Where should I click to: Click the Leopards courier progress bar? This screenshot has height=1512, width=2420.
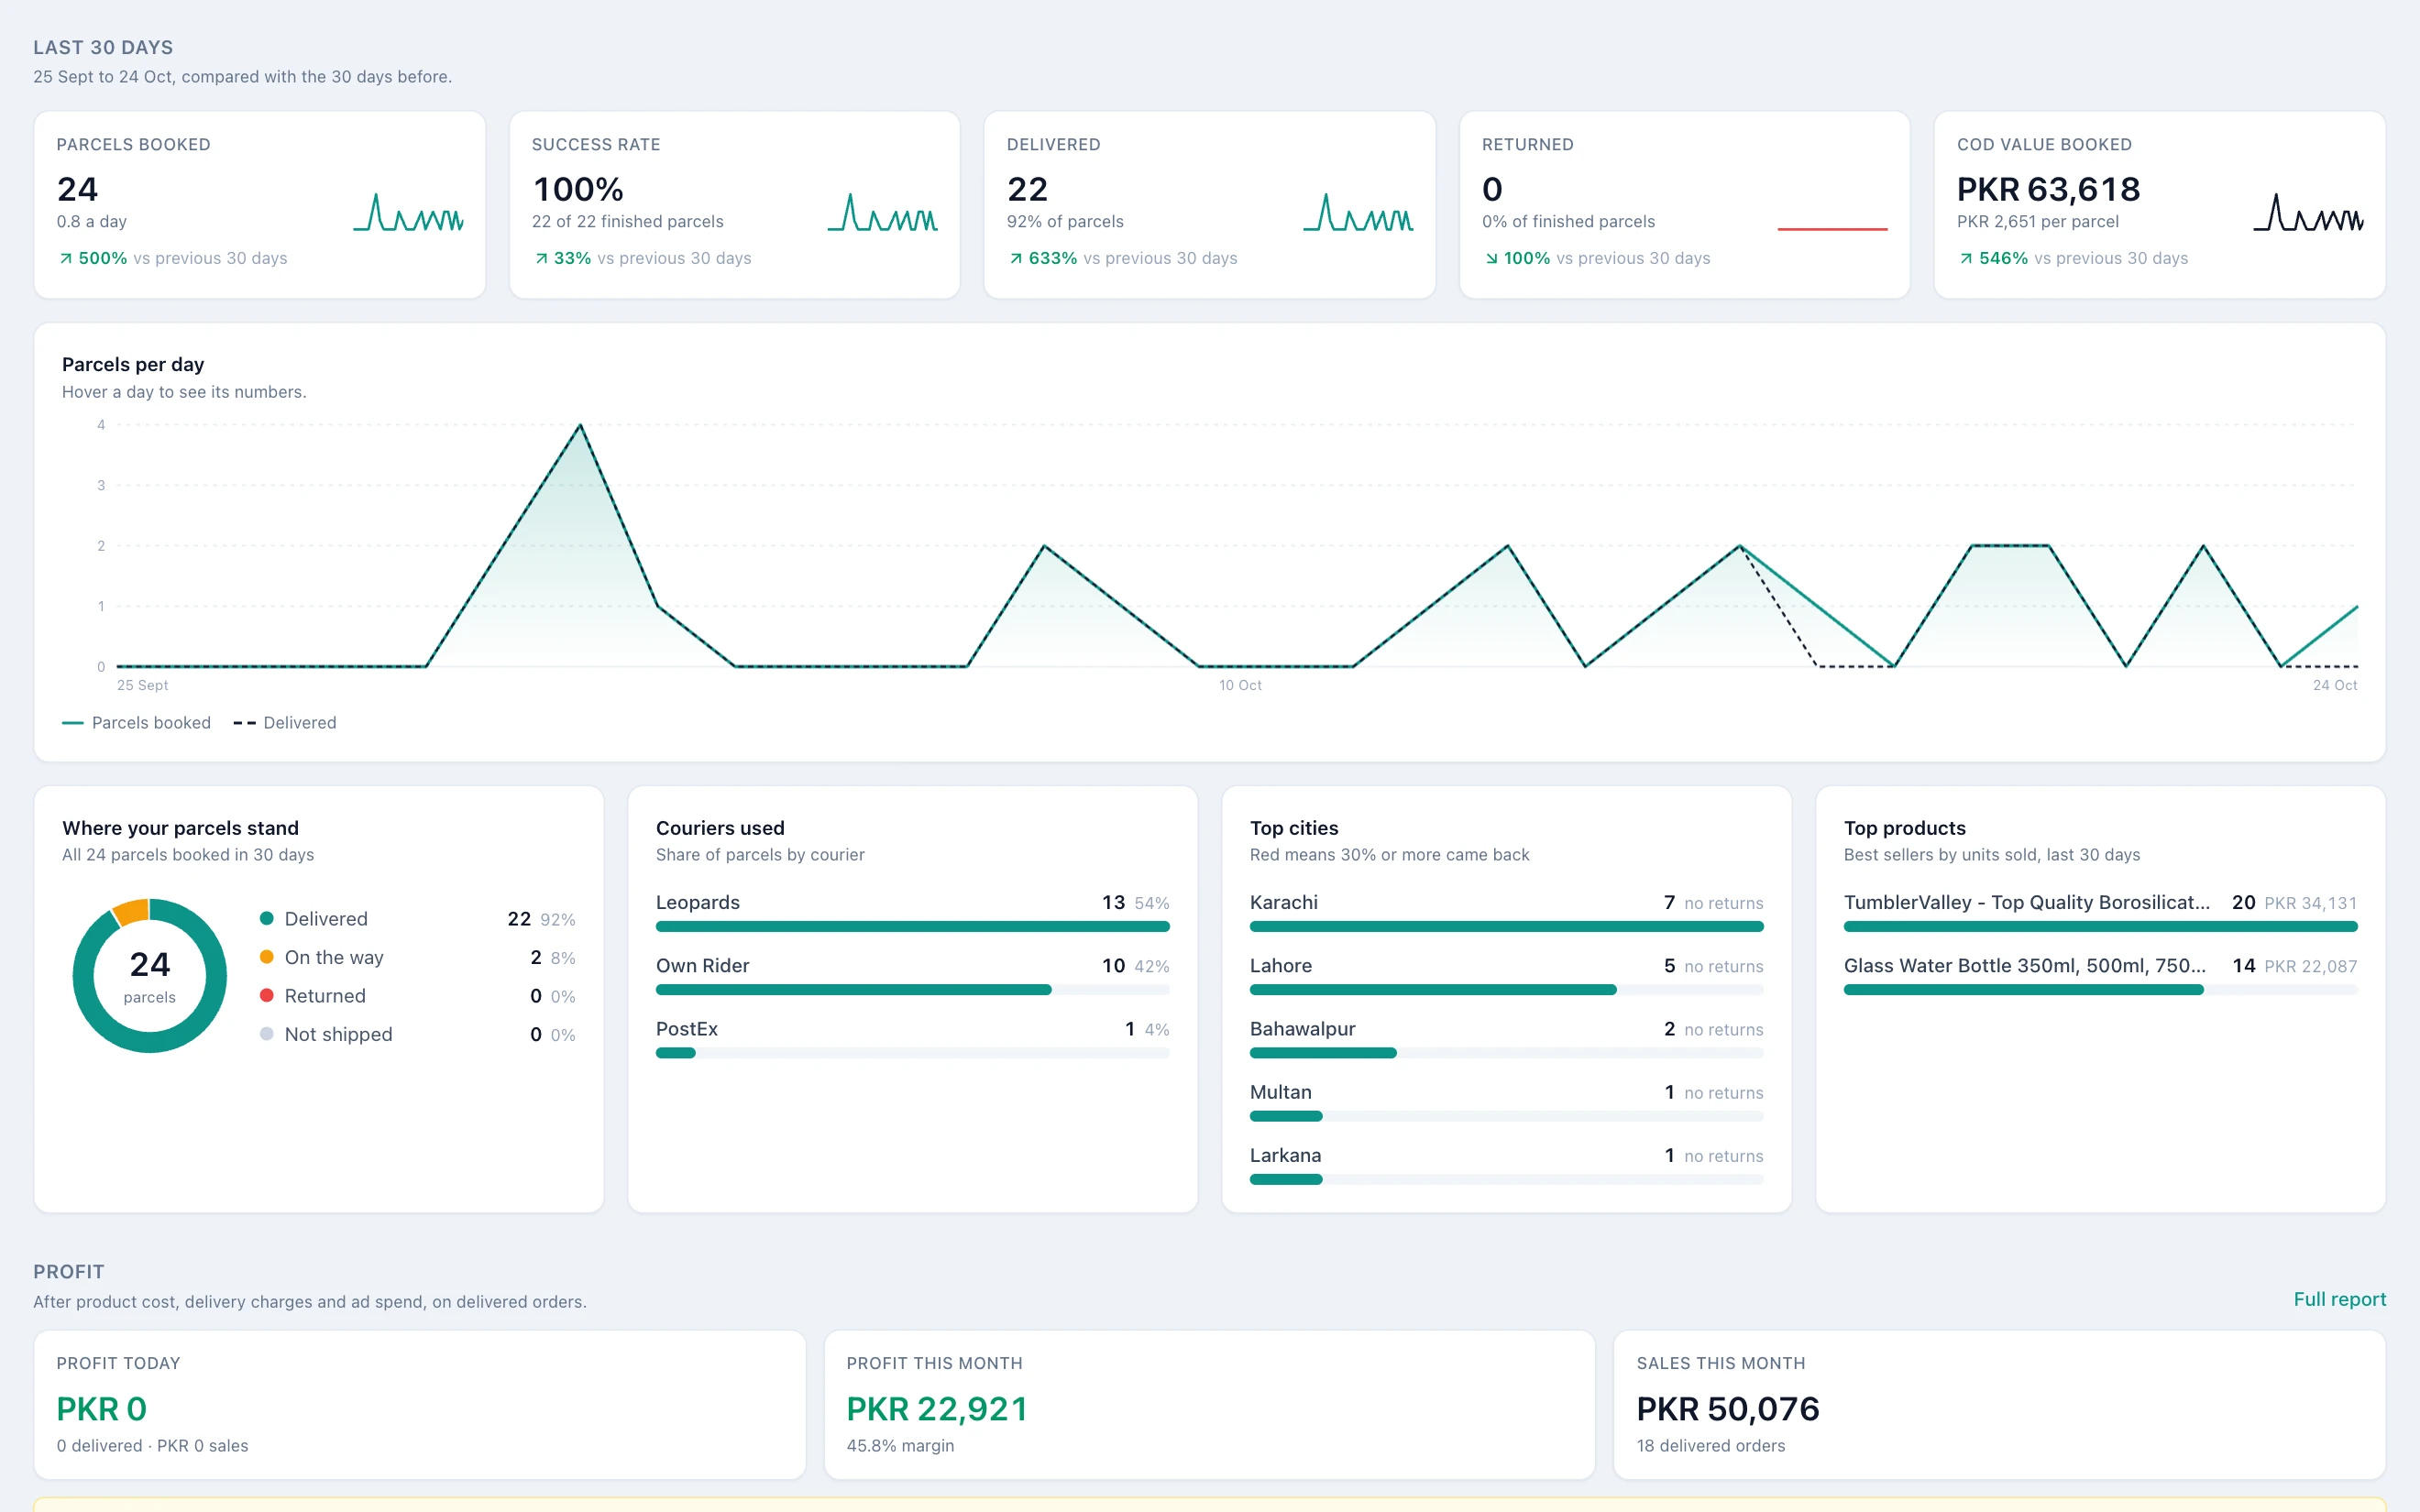point(912,927)
